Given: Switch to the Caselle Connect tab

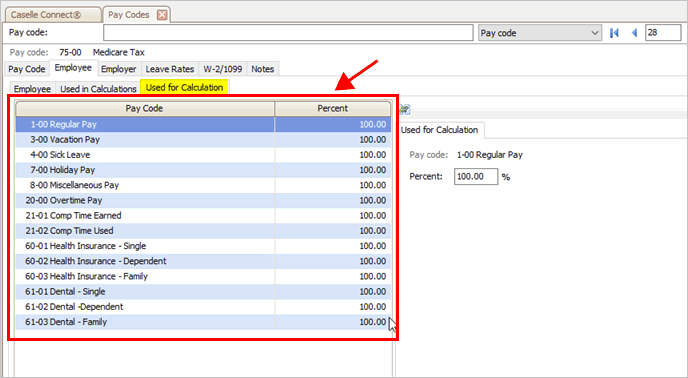Looking at the screenshot, I should pyautogui.click(x=52, y=15).
